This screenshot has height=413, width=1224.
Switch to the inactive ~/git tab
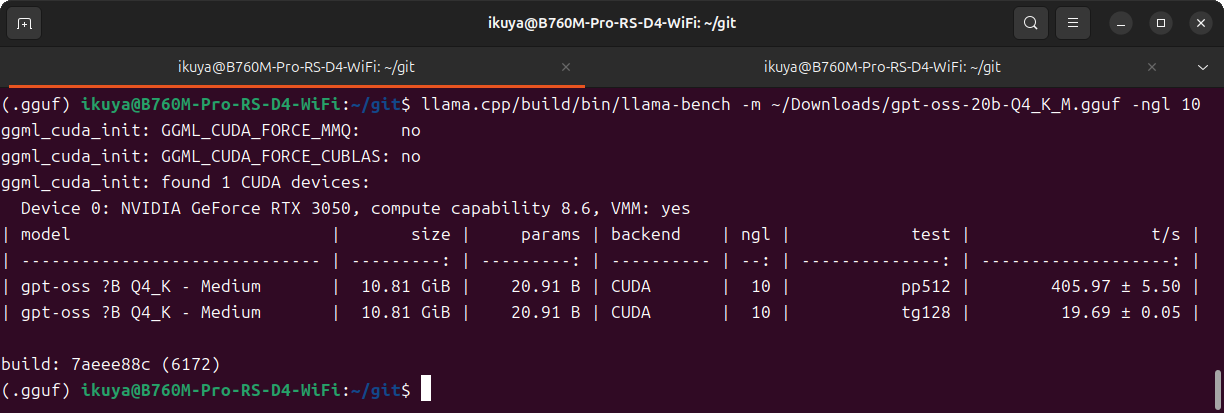[881, 67]
